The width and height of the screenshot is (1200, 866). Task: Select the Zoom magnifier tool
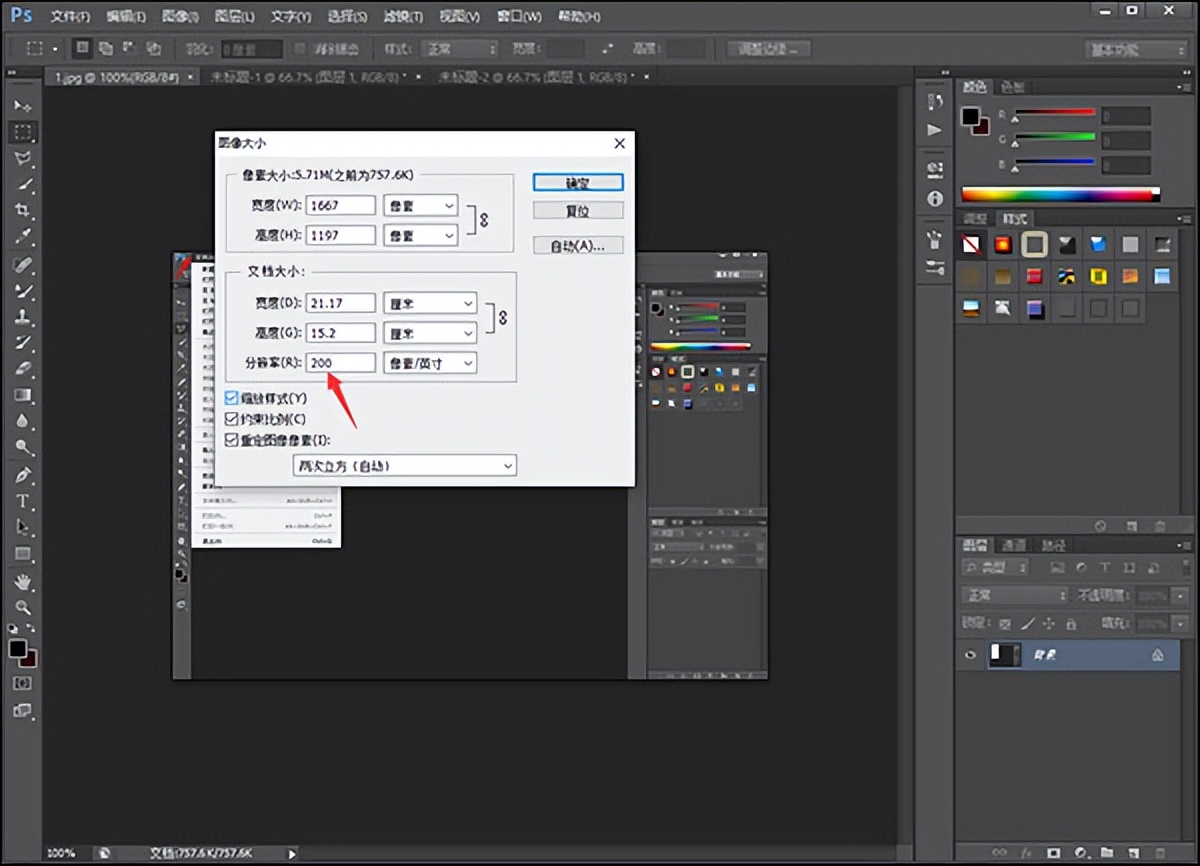[23, 607]
